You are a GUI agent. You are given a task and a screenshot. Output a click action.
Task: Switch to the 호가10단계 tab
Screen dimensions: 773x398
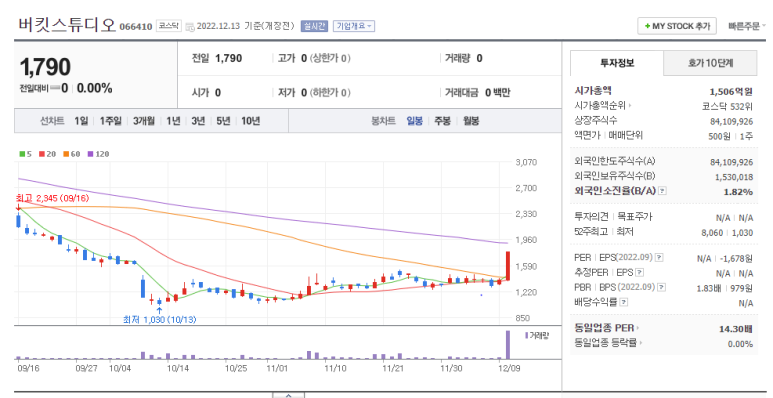[710, 63]
